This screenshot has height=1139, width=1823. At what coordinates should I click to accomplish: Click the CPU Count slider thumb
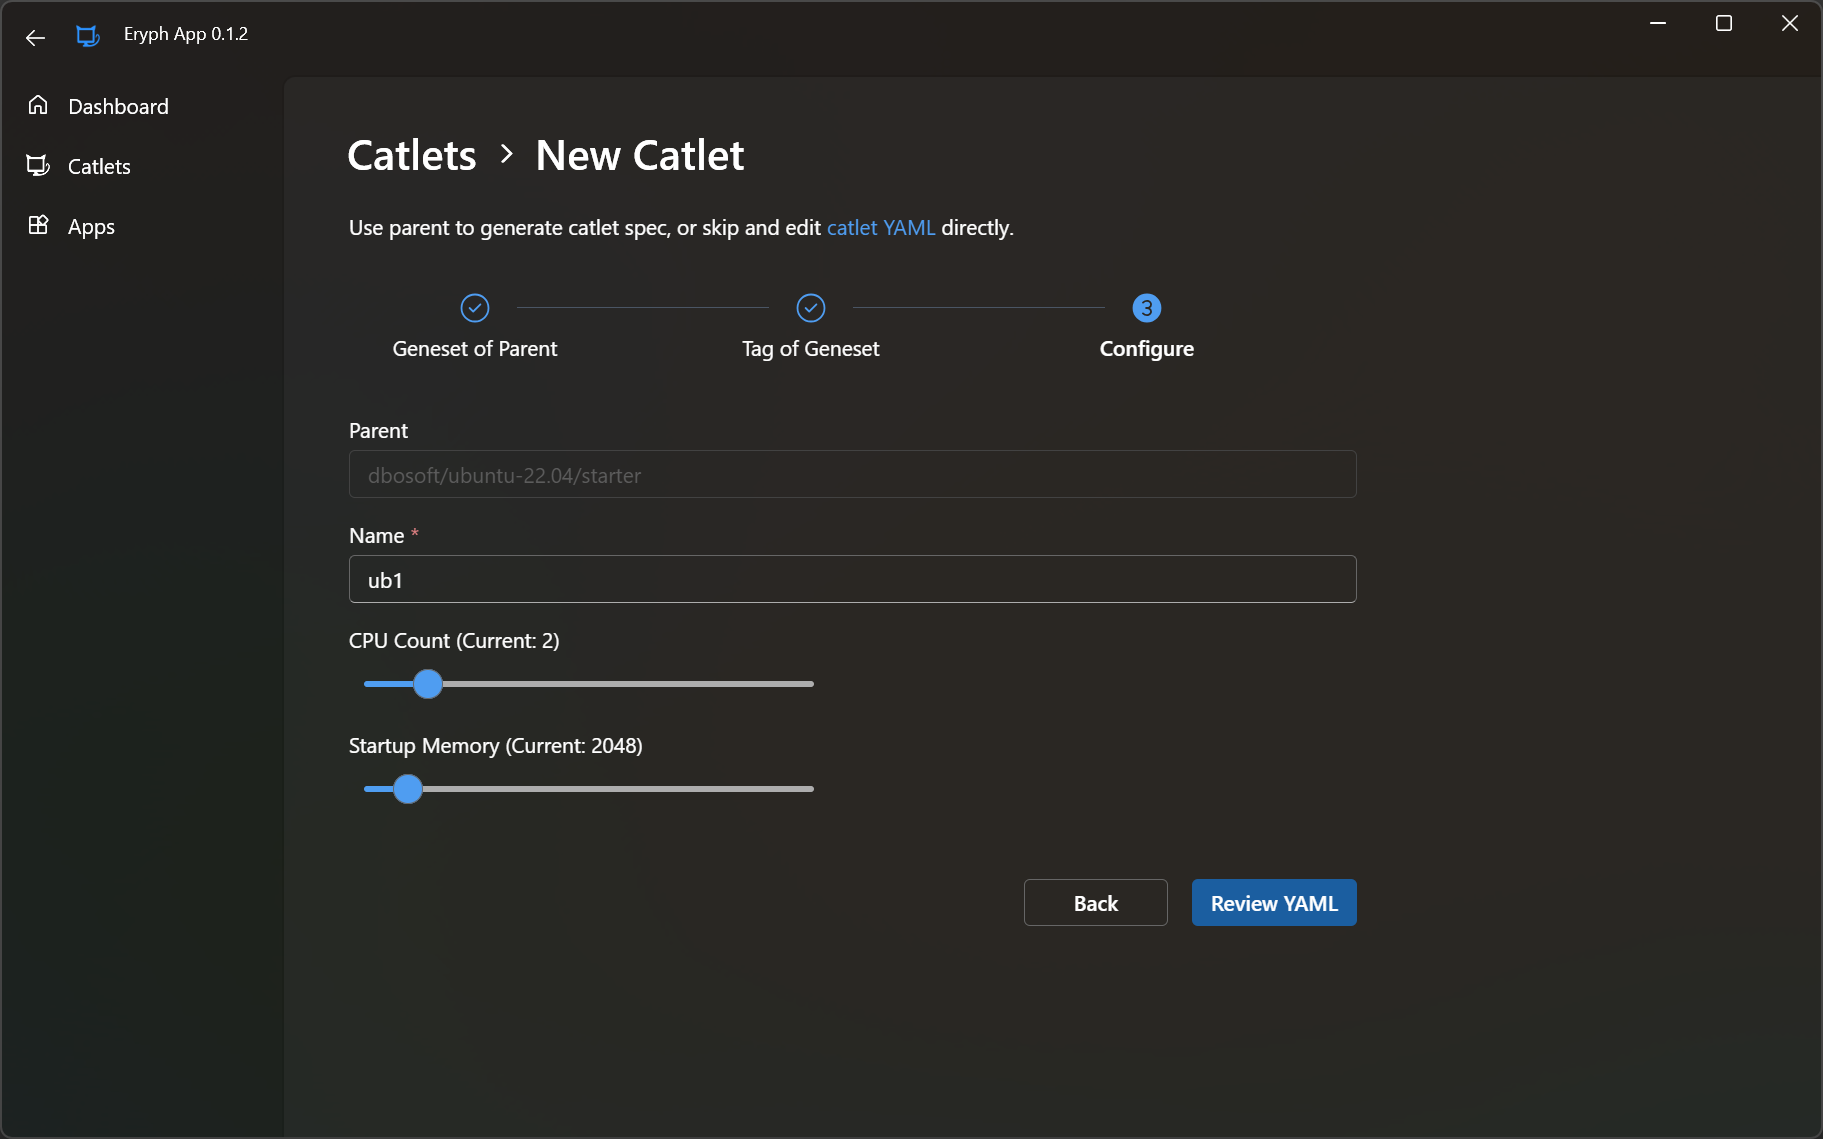[428, 684]
